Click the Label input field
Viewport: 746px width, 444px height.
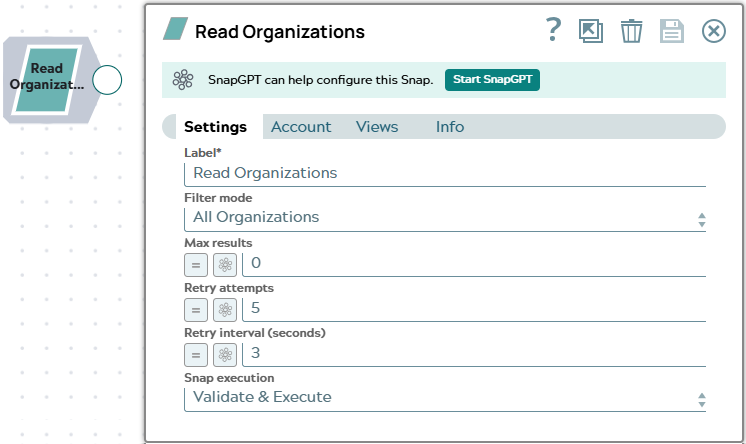(x=445, y=174)
